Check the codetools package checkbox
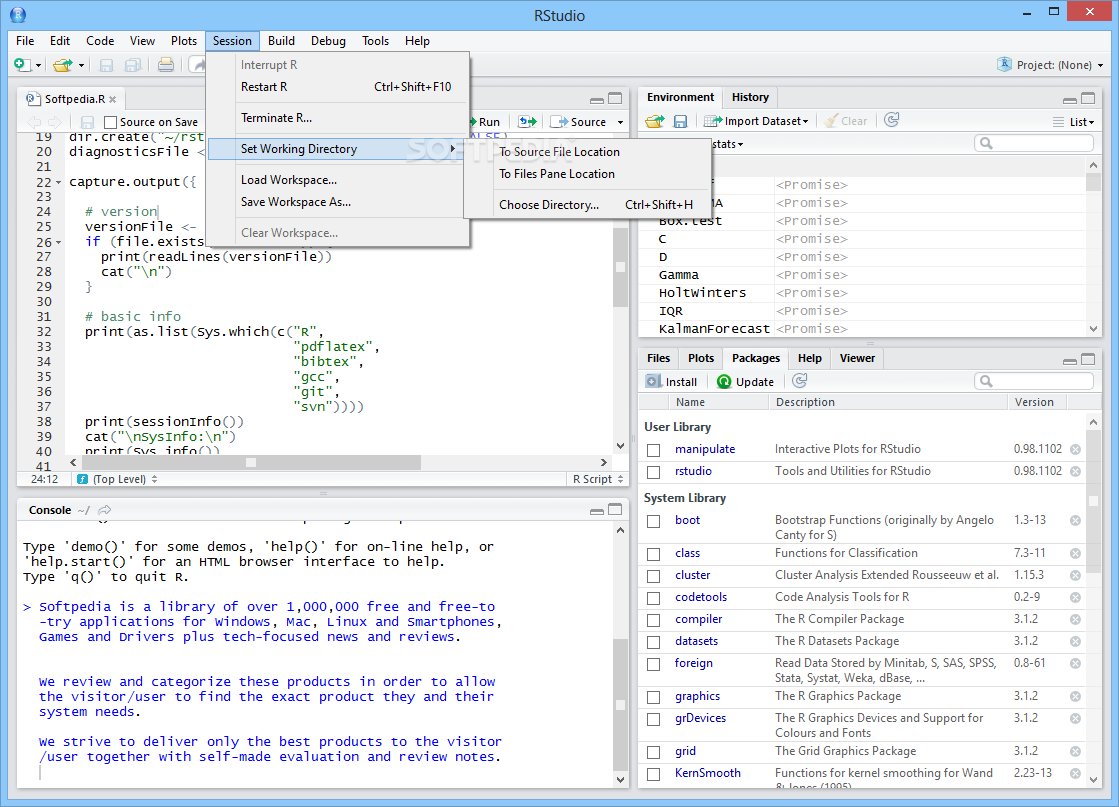 point(654,598)
